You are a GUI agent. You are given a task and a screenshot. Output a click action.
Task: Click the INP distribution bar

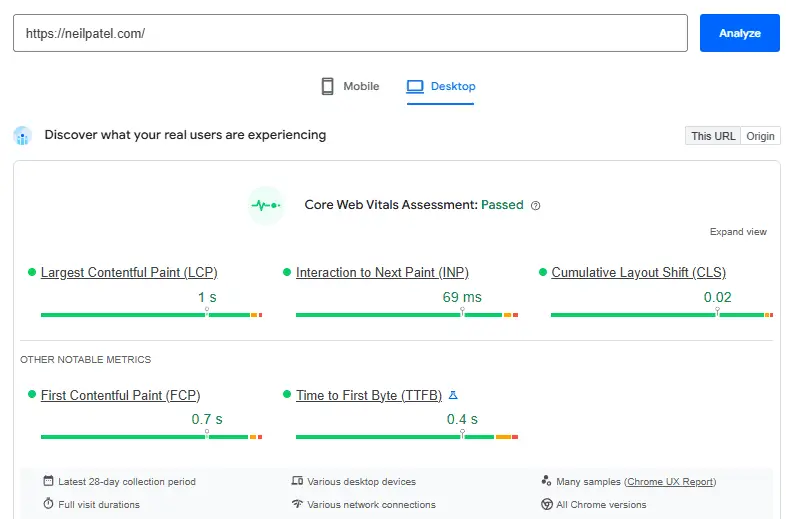pos(407,315)
